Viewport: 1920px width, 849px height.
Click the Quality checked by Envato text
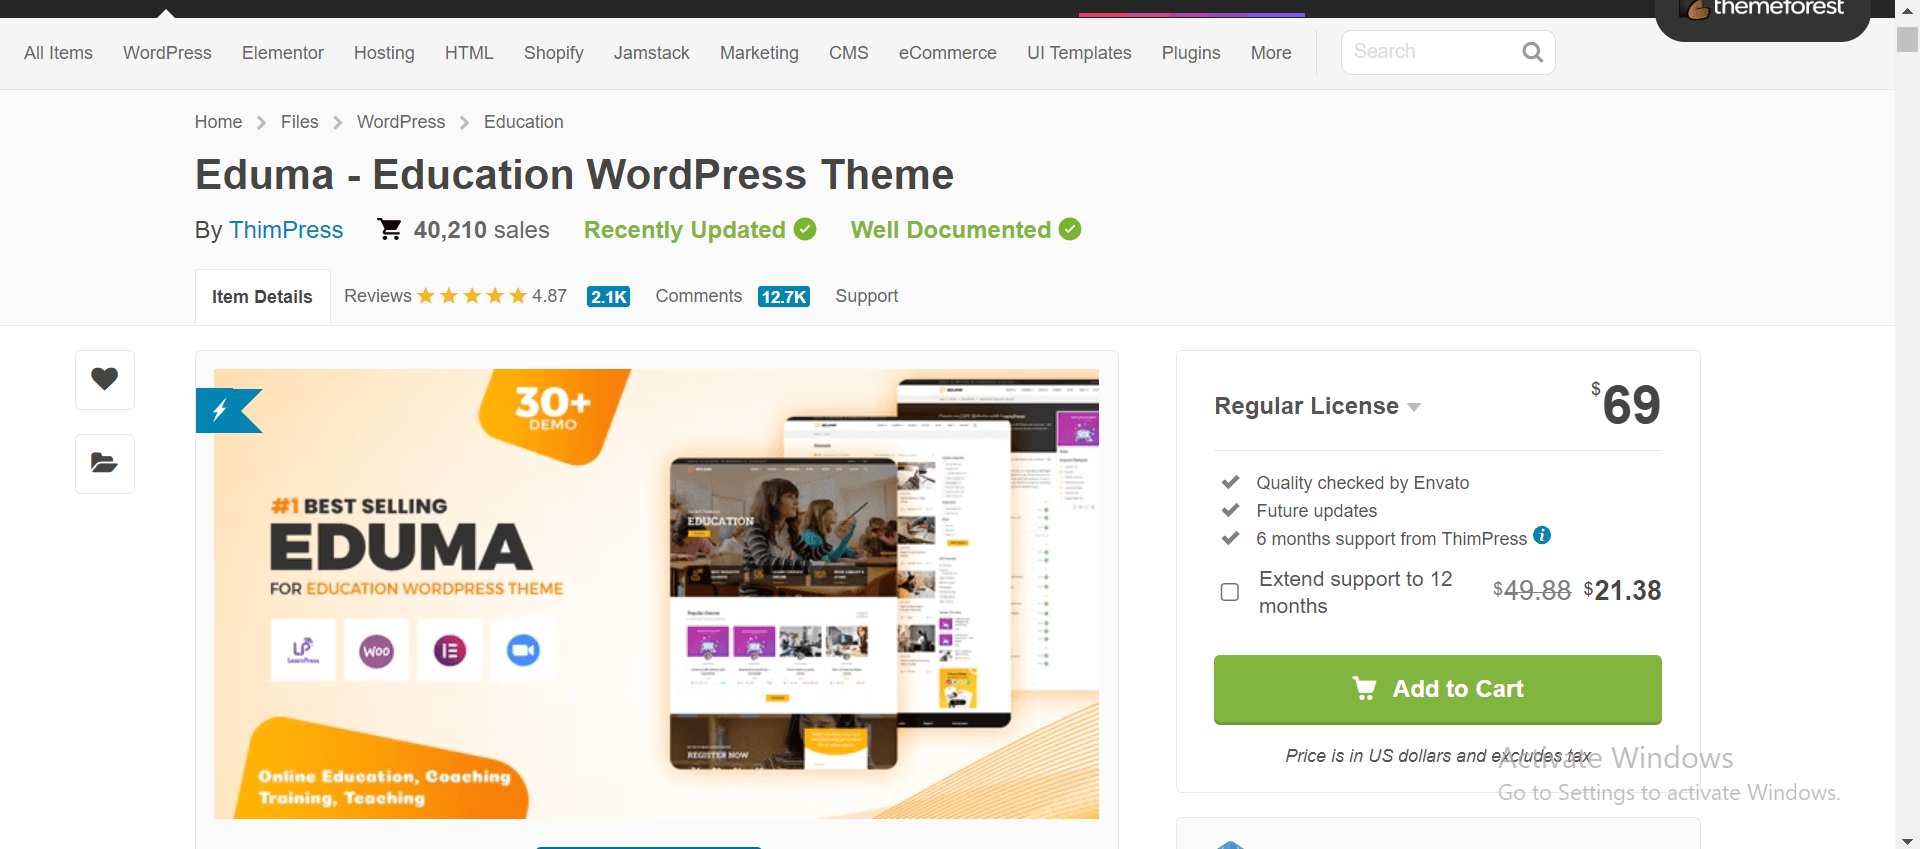tap(1363, 483)
